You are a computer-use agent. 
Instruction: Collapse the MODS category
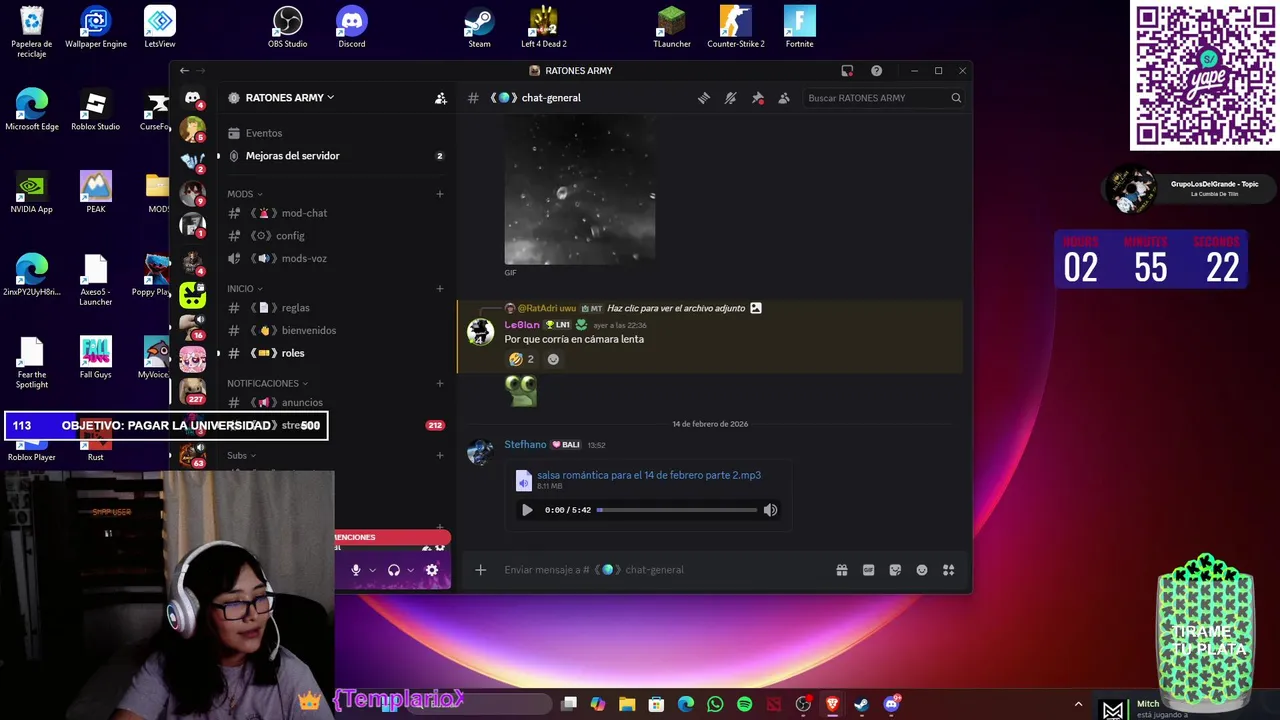coord(245,194)
